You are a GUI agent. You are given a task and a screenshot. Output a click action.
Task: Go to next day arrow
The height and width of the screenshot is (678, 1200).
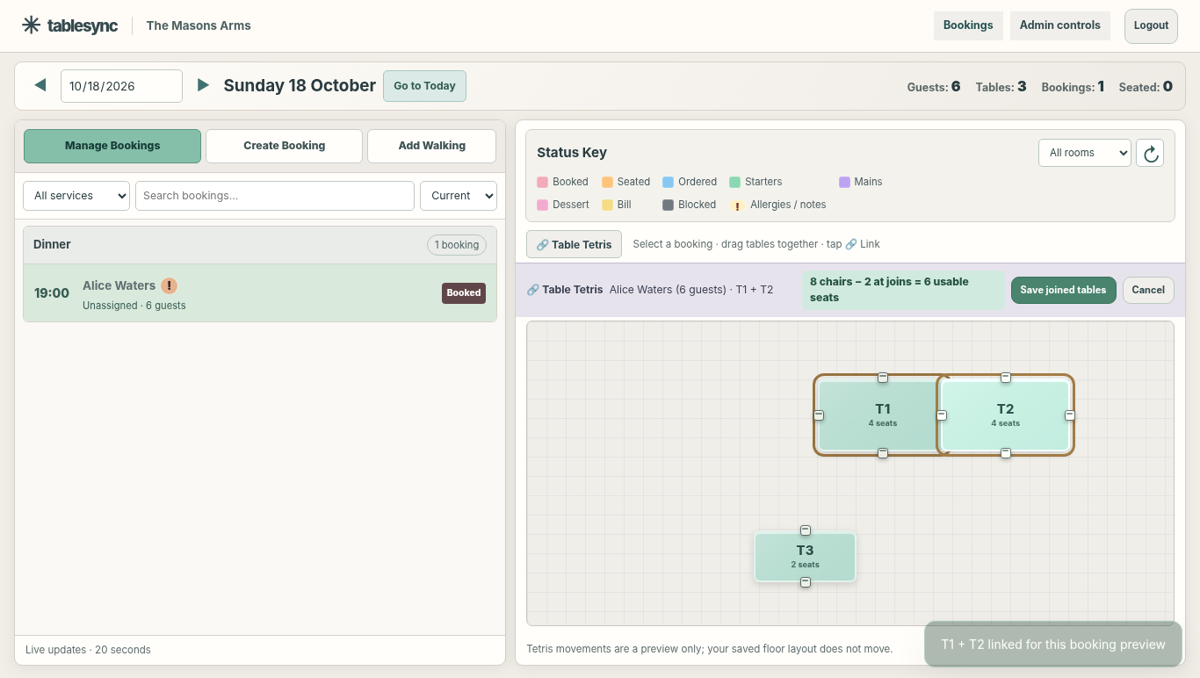203,85
